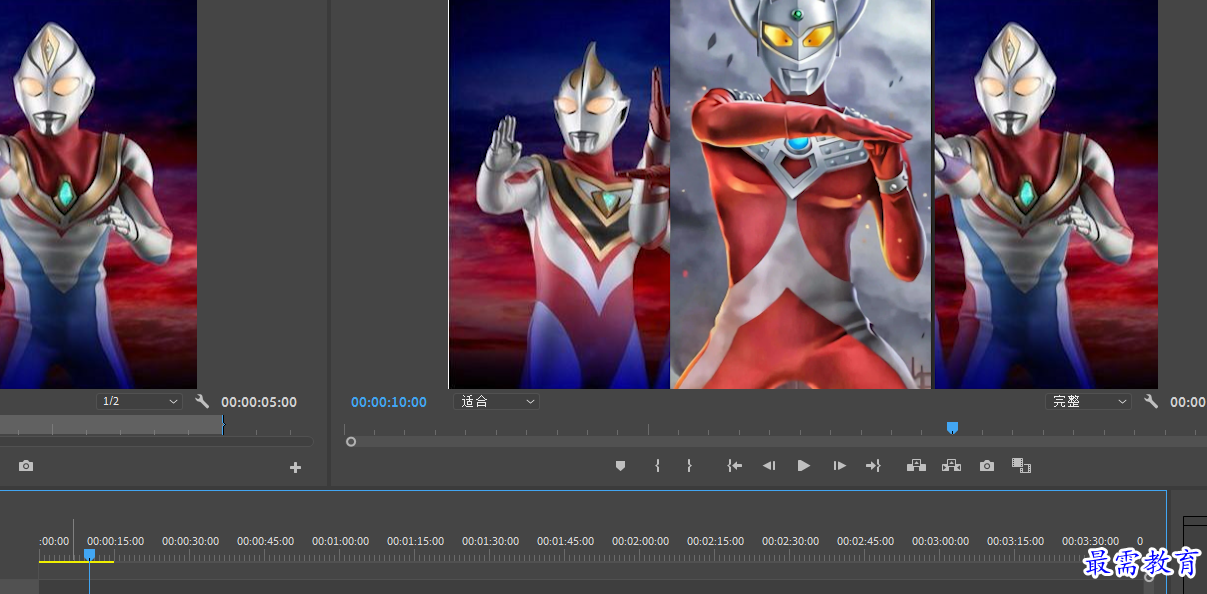Go to Out point in Program monitor

click(x=873, y=466)
